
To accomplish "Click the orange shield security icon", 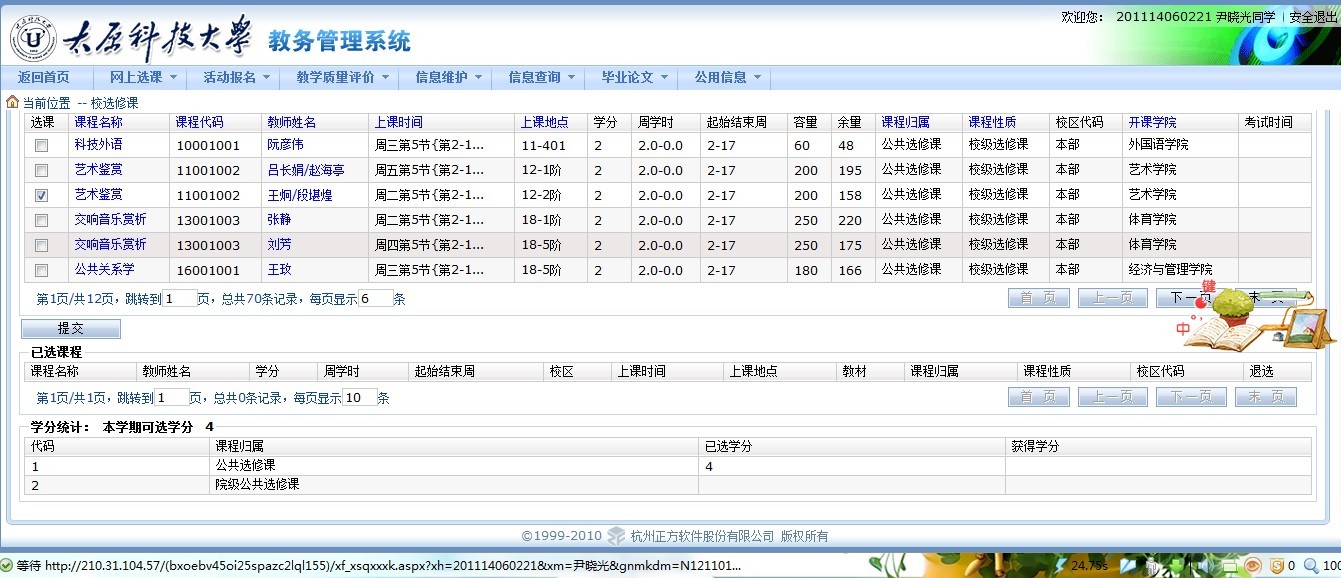I will (1278, 566).
